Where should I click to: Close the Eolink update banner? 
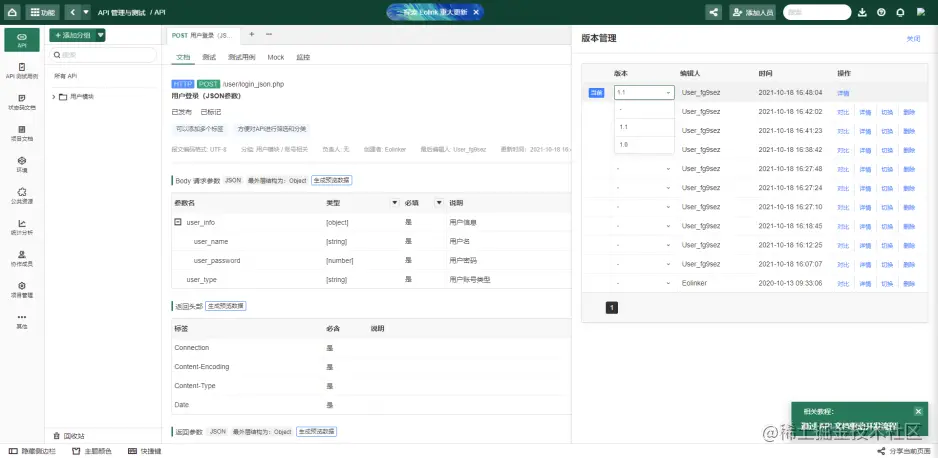coord(476,12)
